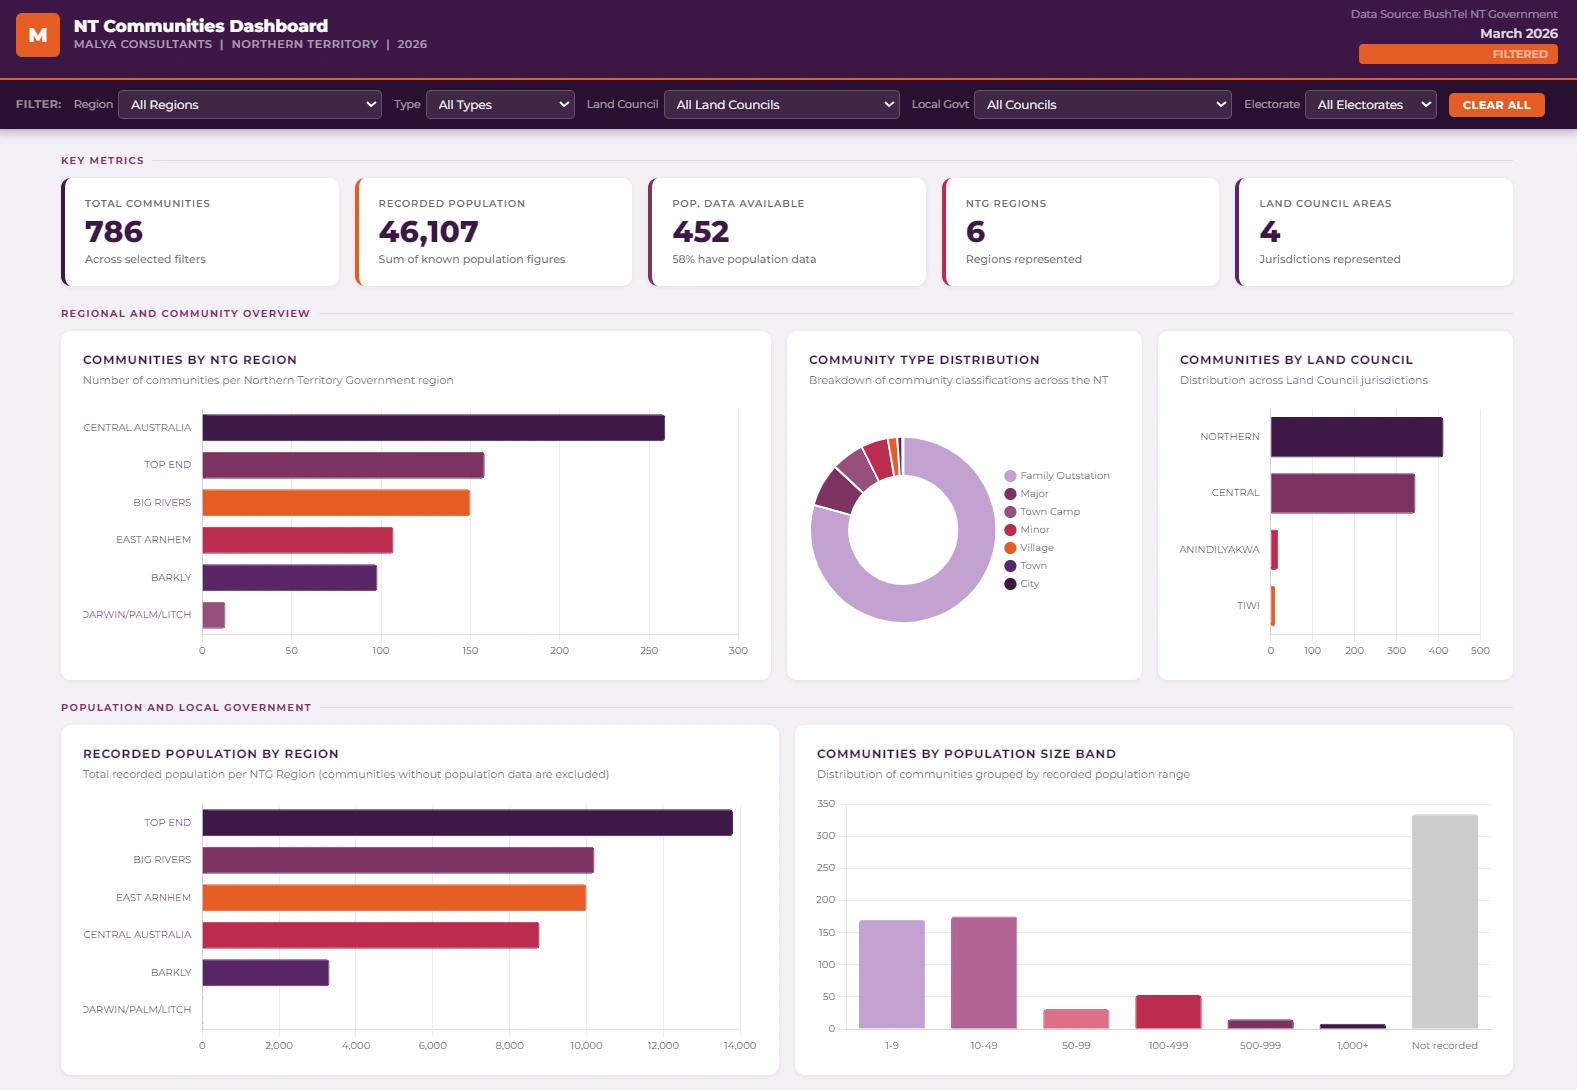This screenshot has height=1090, width=1577.
Task: Click the Central land council bar
Action: coord(1343,493)
